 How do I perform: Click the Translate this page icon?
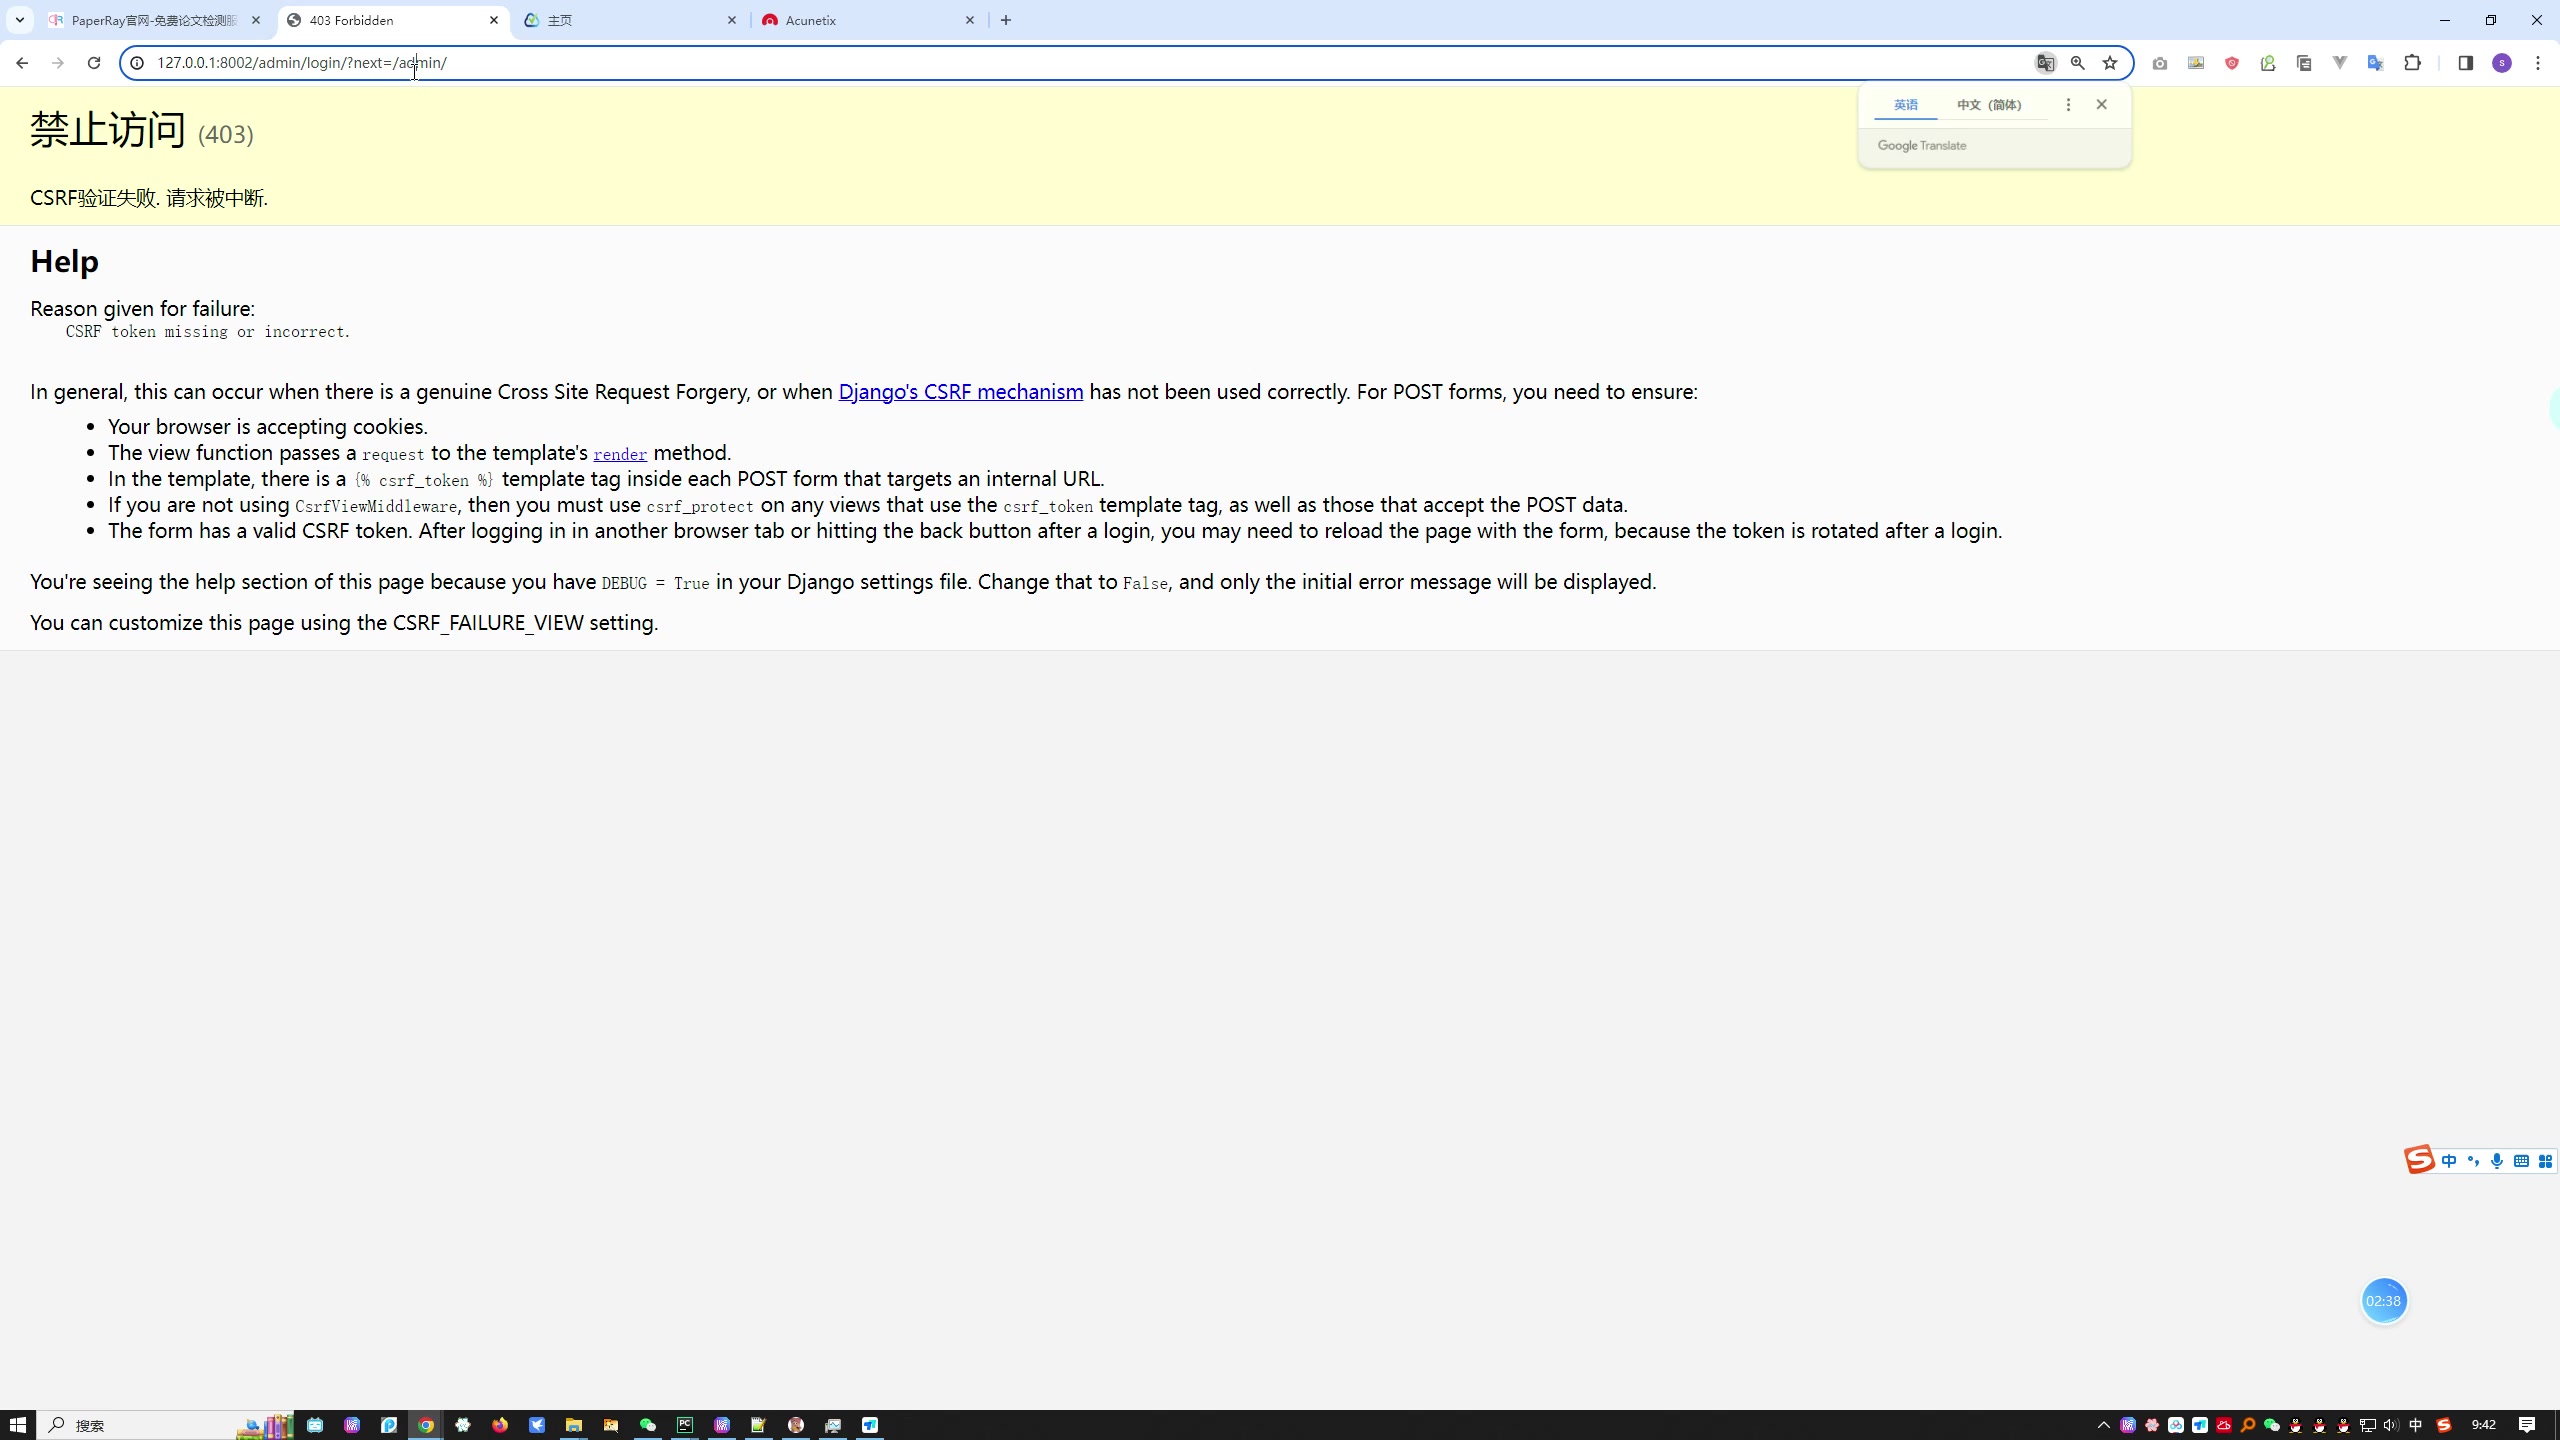(x=2045, y=62)
